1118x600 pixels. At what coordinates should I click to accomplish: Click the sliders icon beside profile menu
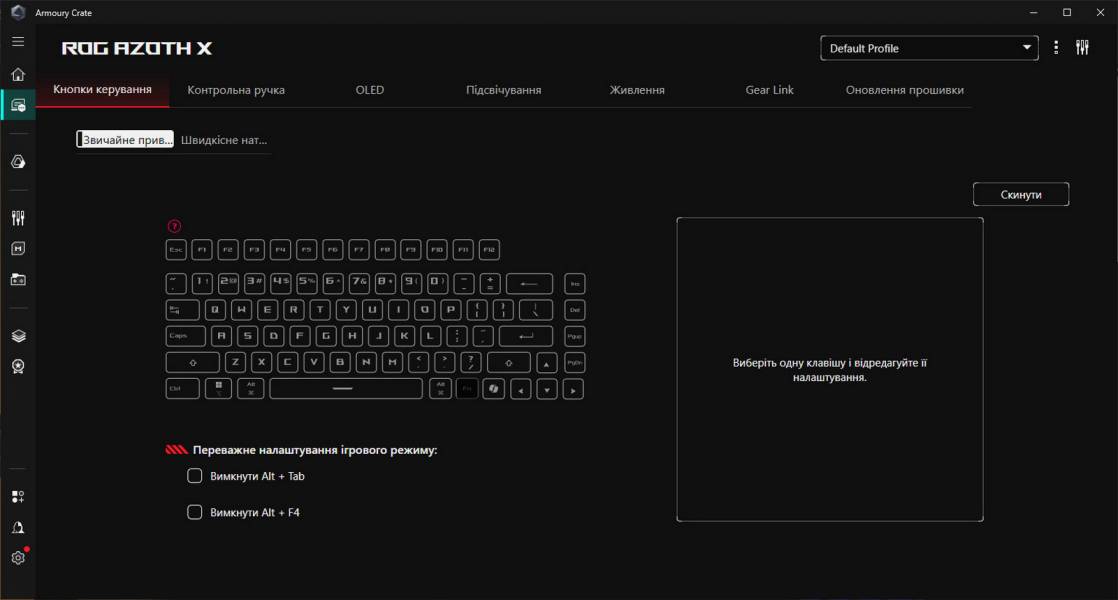pos(1082,48)
